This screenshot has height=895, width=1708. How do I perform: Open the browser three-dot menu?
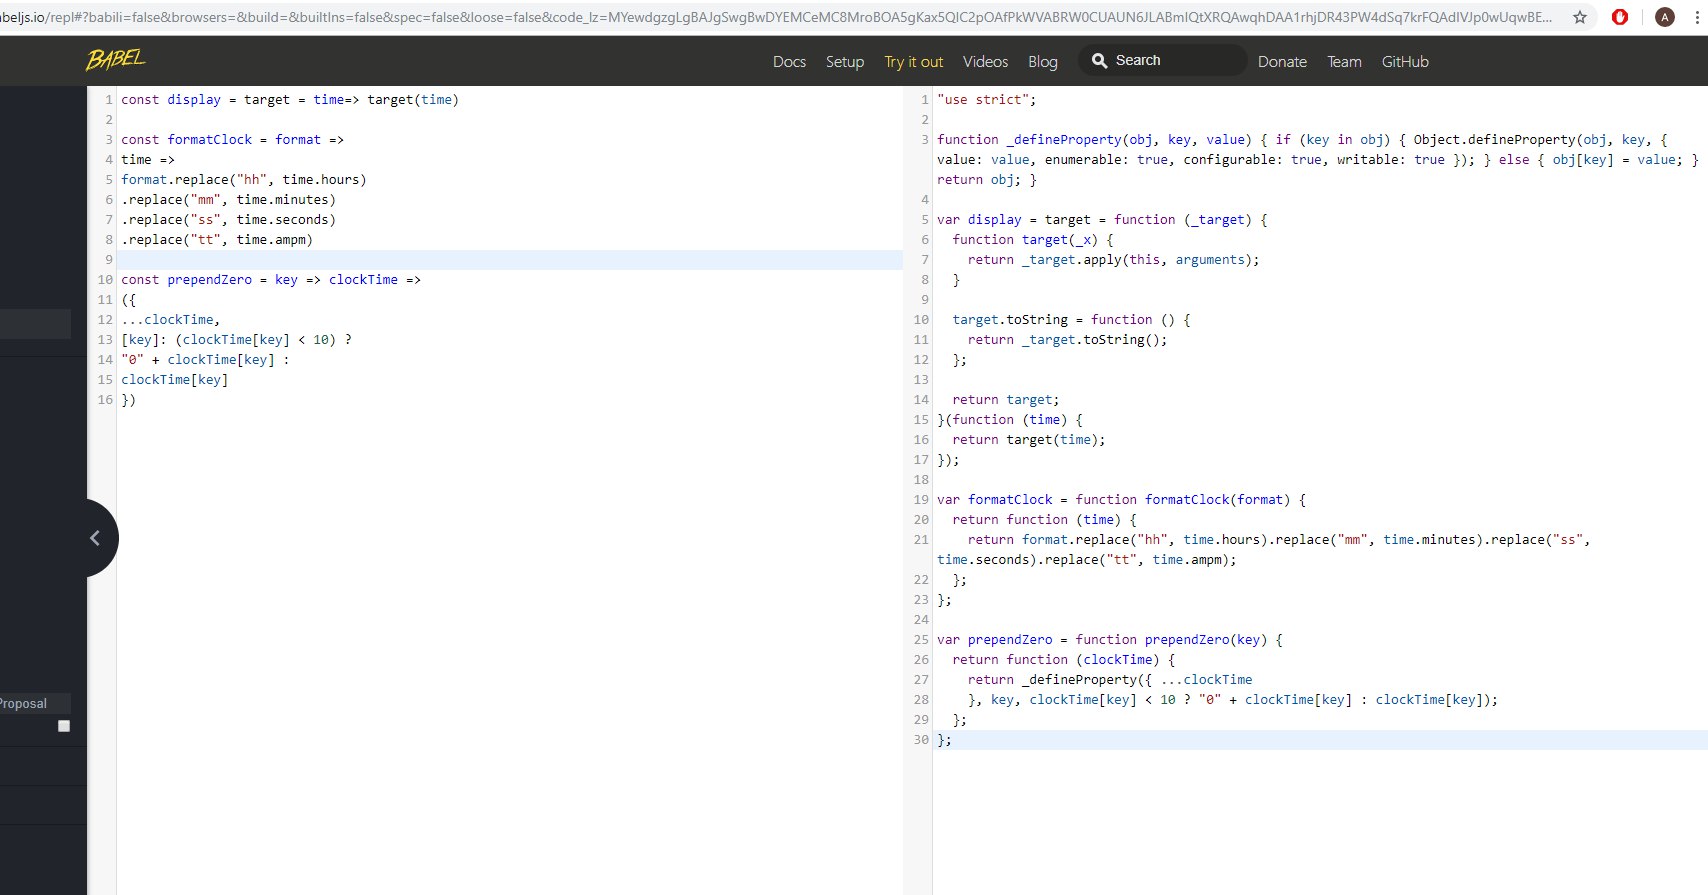[1698, 17]
